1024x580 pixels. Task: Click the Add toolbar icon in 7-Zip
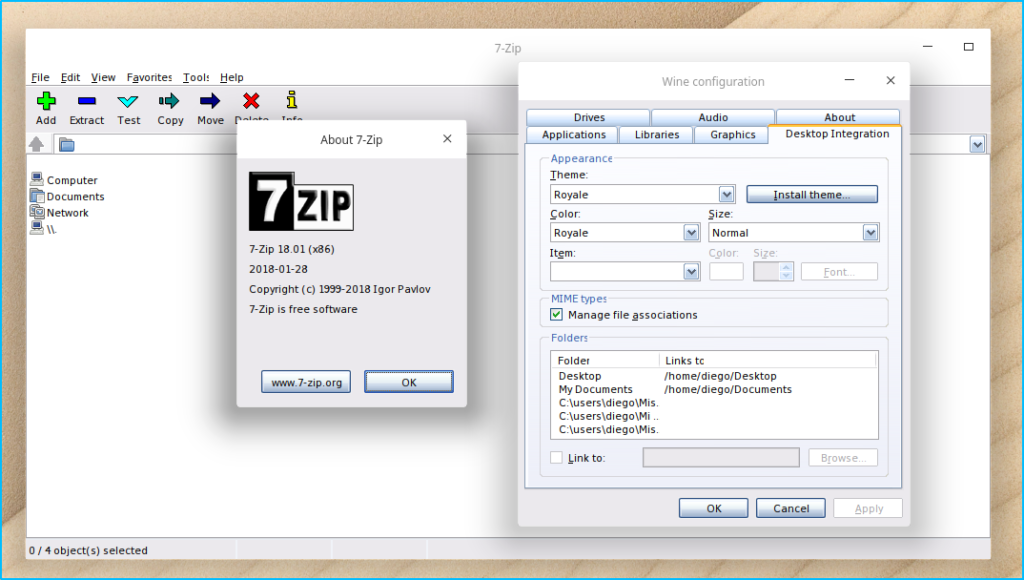[46, 101]
